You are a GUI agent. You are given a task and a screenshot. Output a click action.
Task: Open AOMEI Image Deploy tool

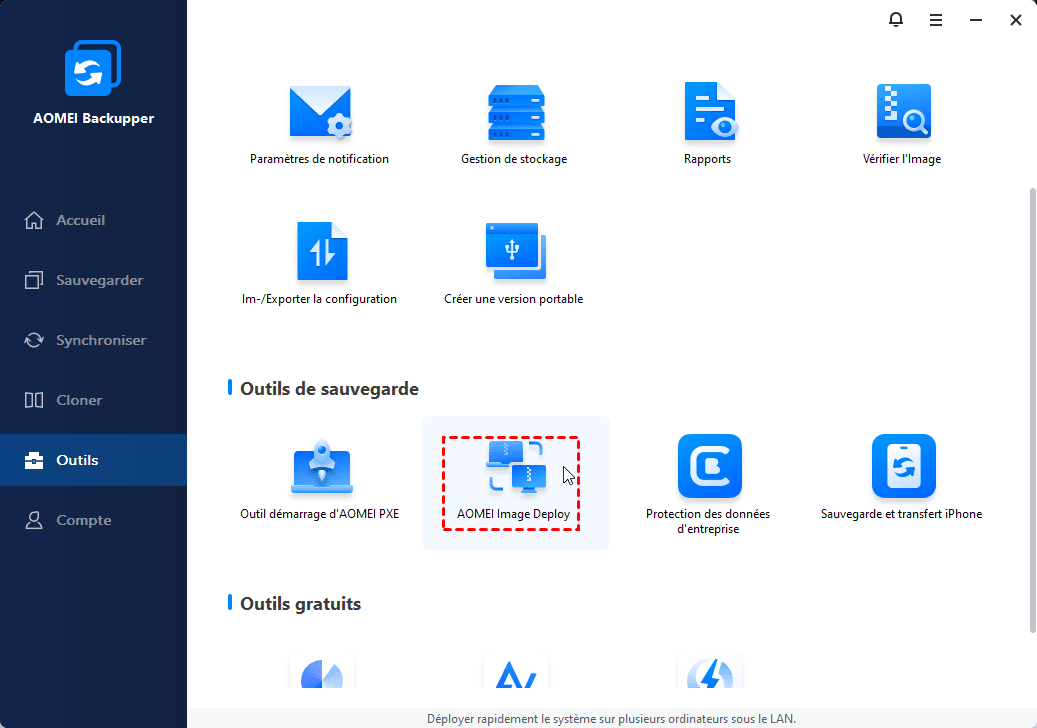(515, 483)
